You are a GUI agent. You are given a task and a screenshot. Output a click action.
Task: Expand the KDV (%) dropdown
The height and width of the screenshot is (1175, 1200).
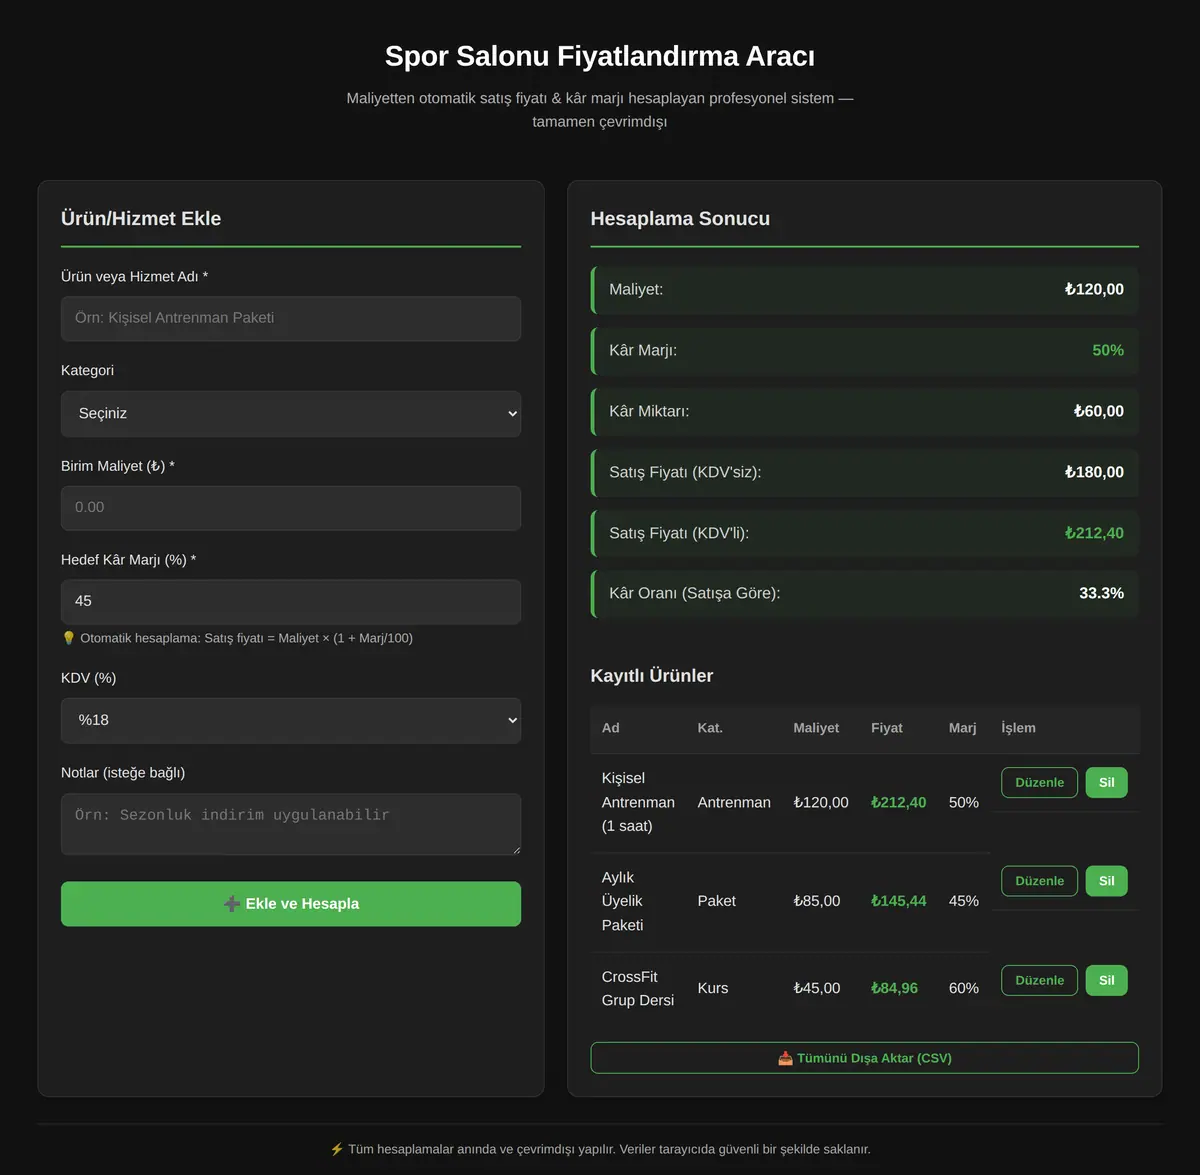[291, 721]
